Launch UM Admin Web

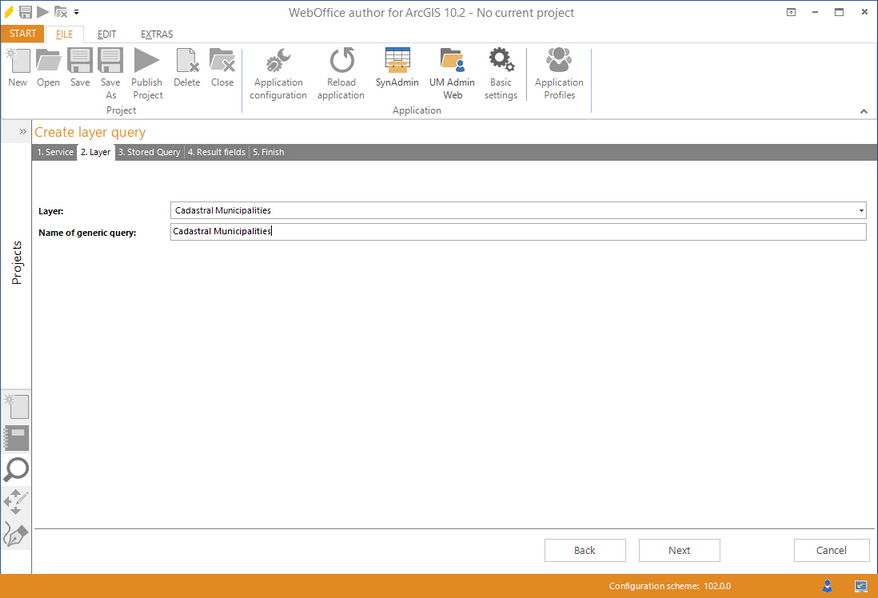point(451,70)
